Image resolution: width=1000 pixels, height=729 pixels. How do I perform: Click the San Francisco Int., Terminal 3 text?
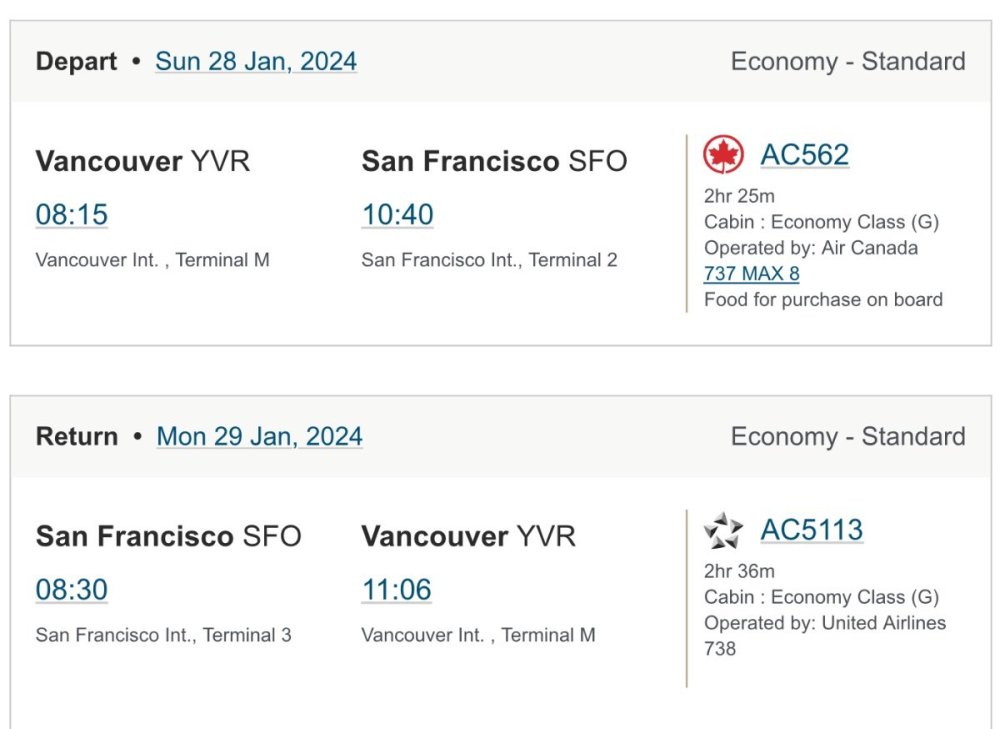point(163,634)
